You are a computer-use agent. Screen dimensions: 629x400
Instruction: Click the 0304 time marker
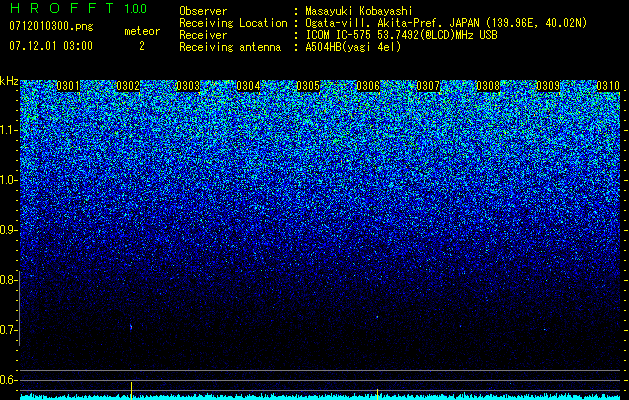(x=248, y=86)
